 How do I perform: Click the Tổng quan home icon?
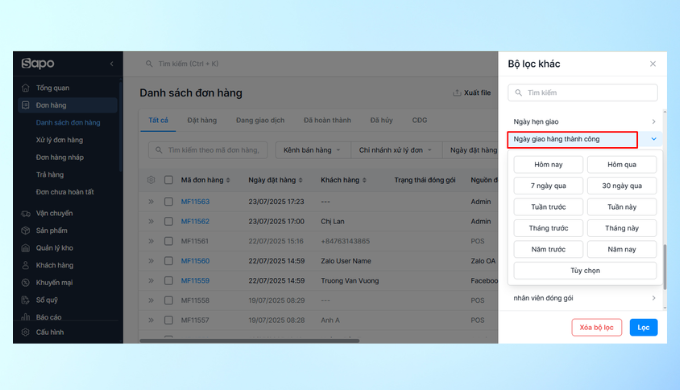point(26,88)
